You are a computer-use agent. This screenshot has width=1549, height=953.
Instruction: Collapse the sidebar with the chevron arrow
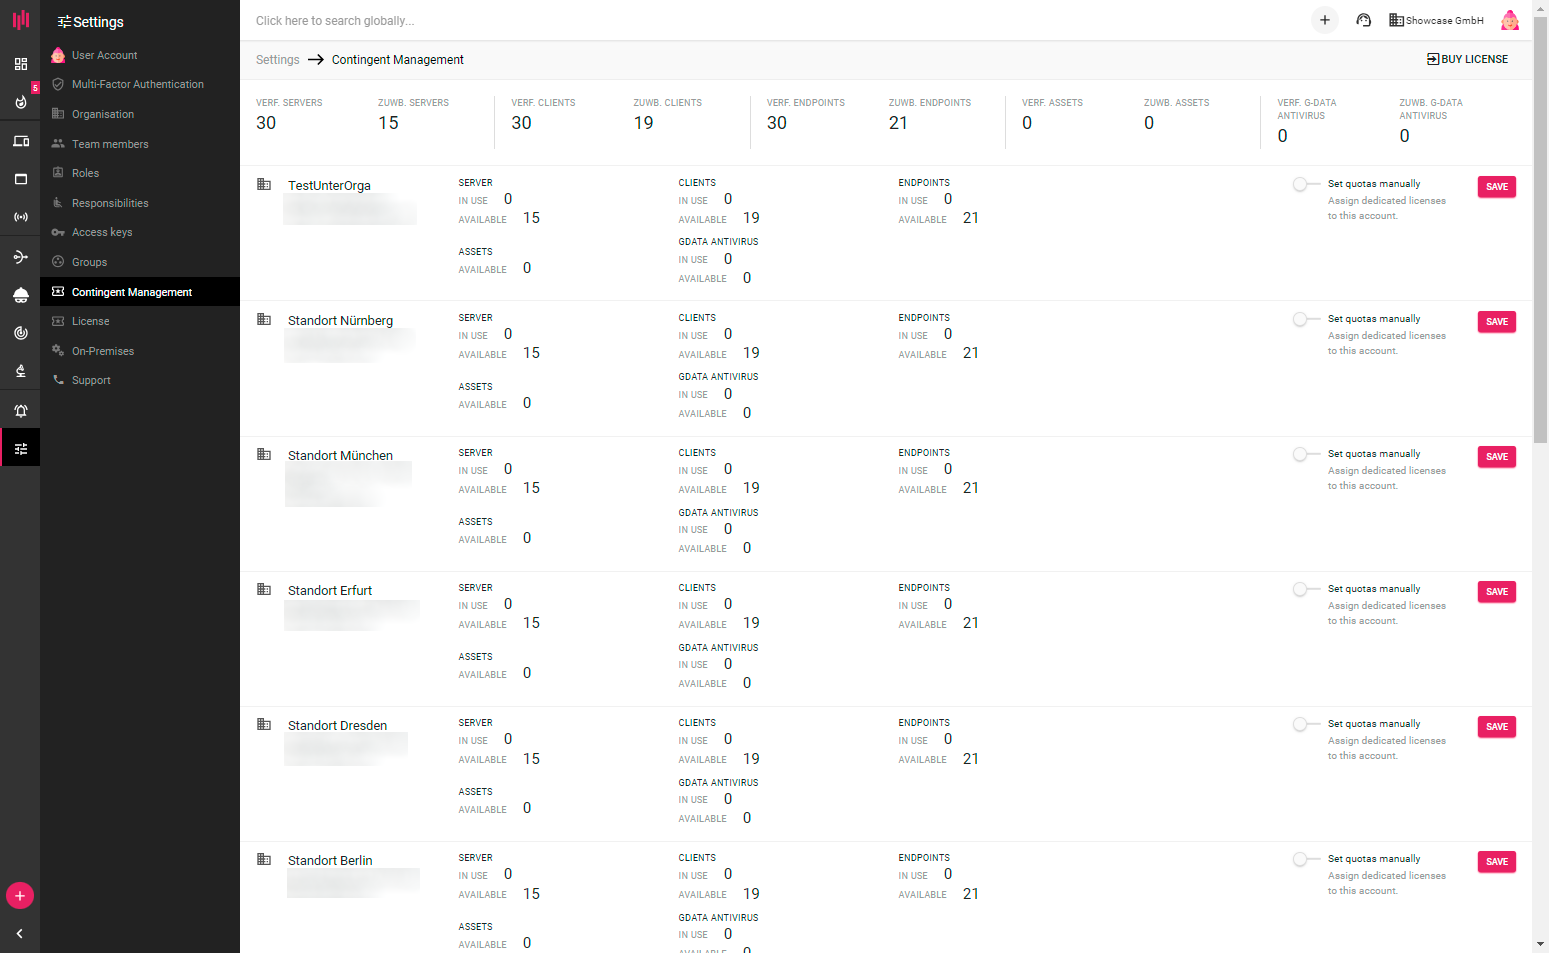tap(20, 933)
